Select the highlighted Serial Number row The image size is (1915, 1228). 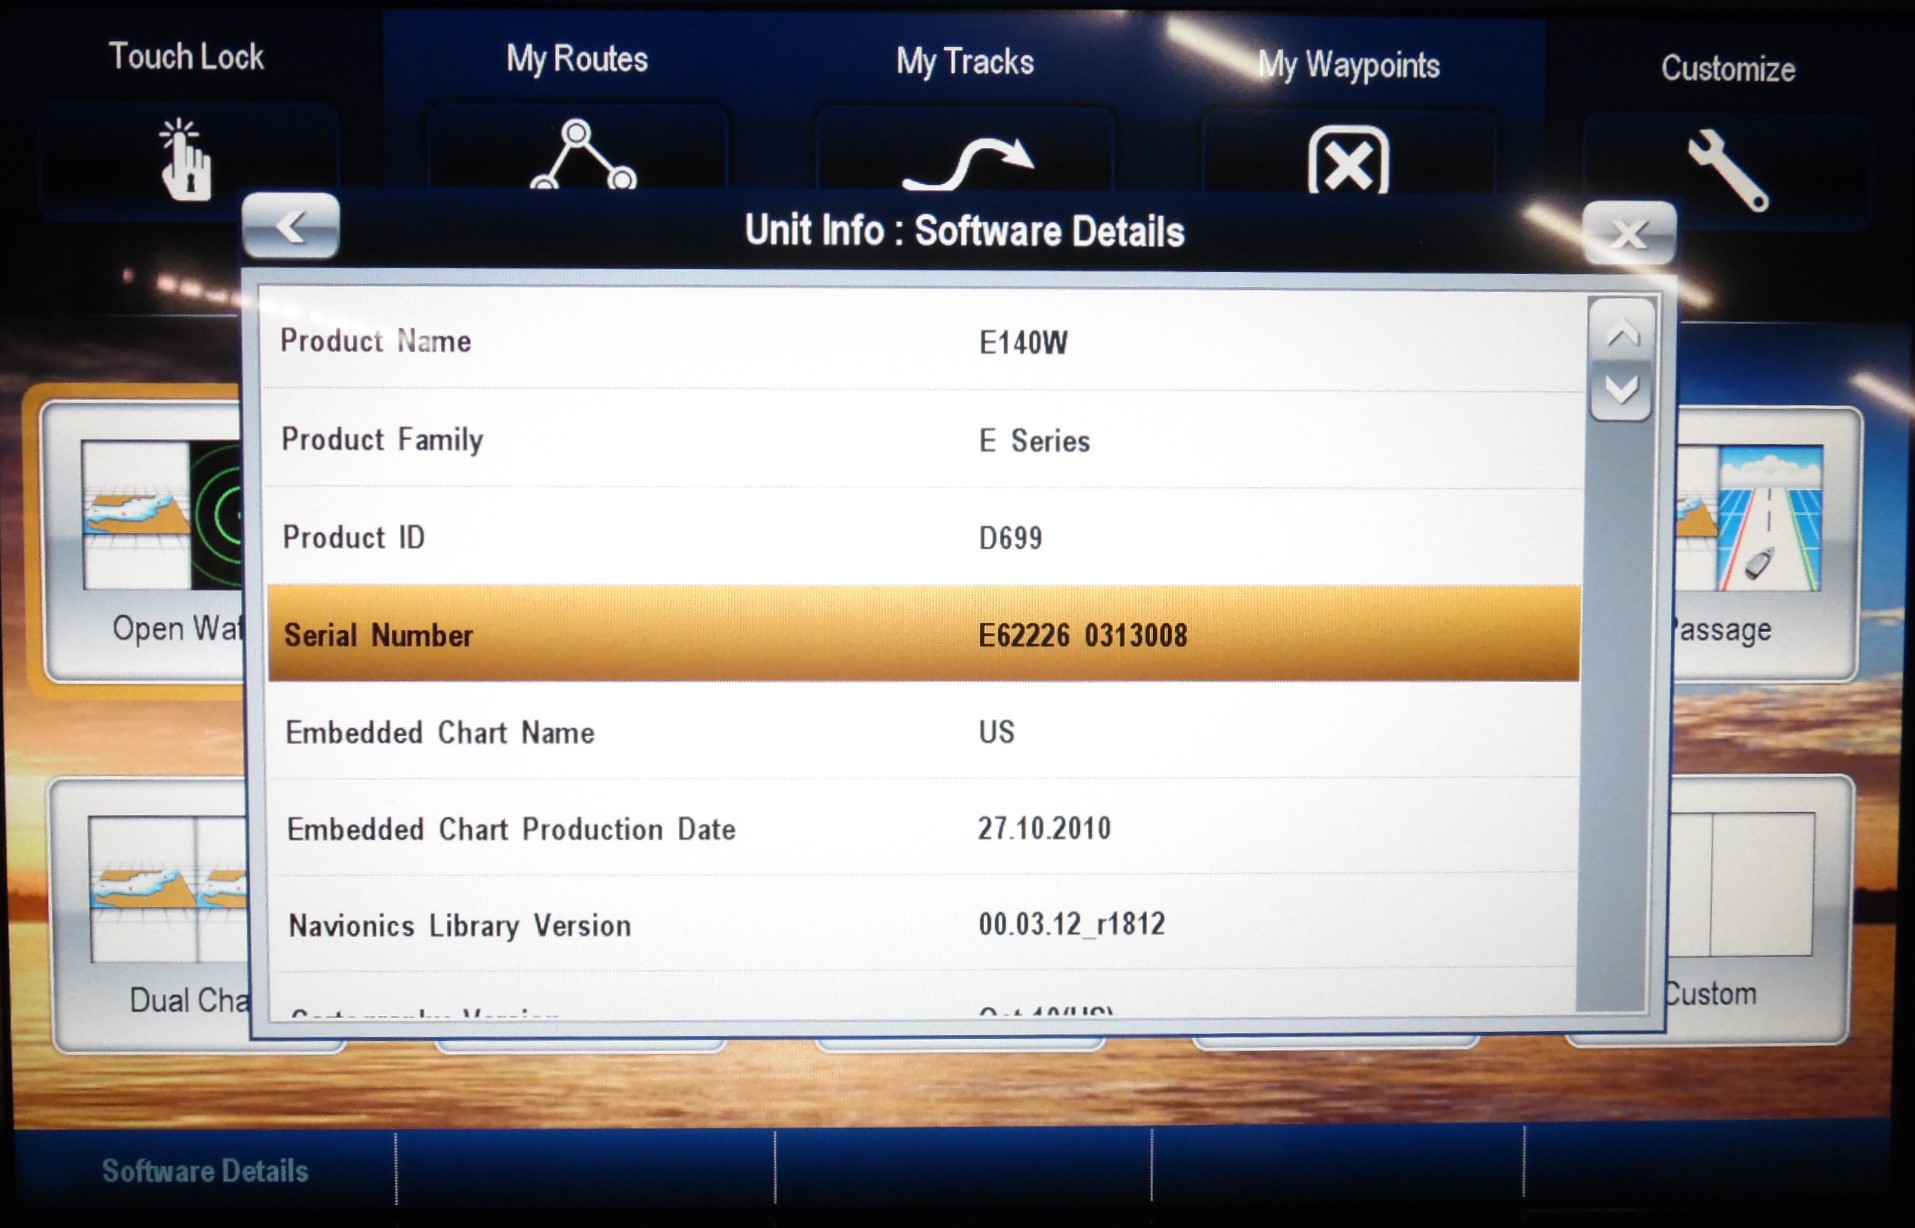923,634
